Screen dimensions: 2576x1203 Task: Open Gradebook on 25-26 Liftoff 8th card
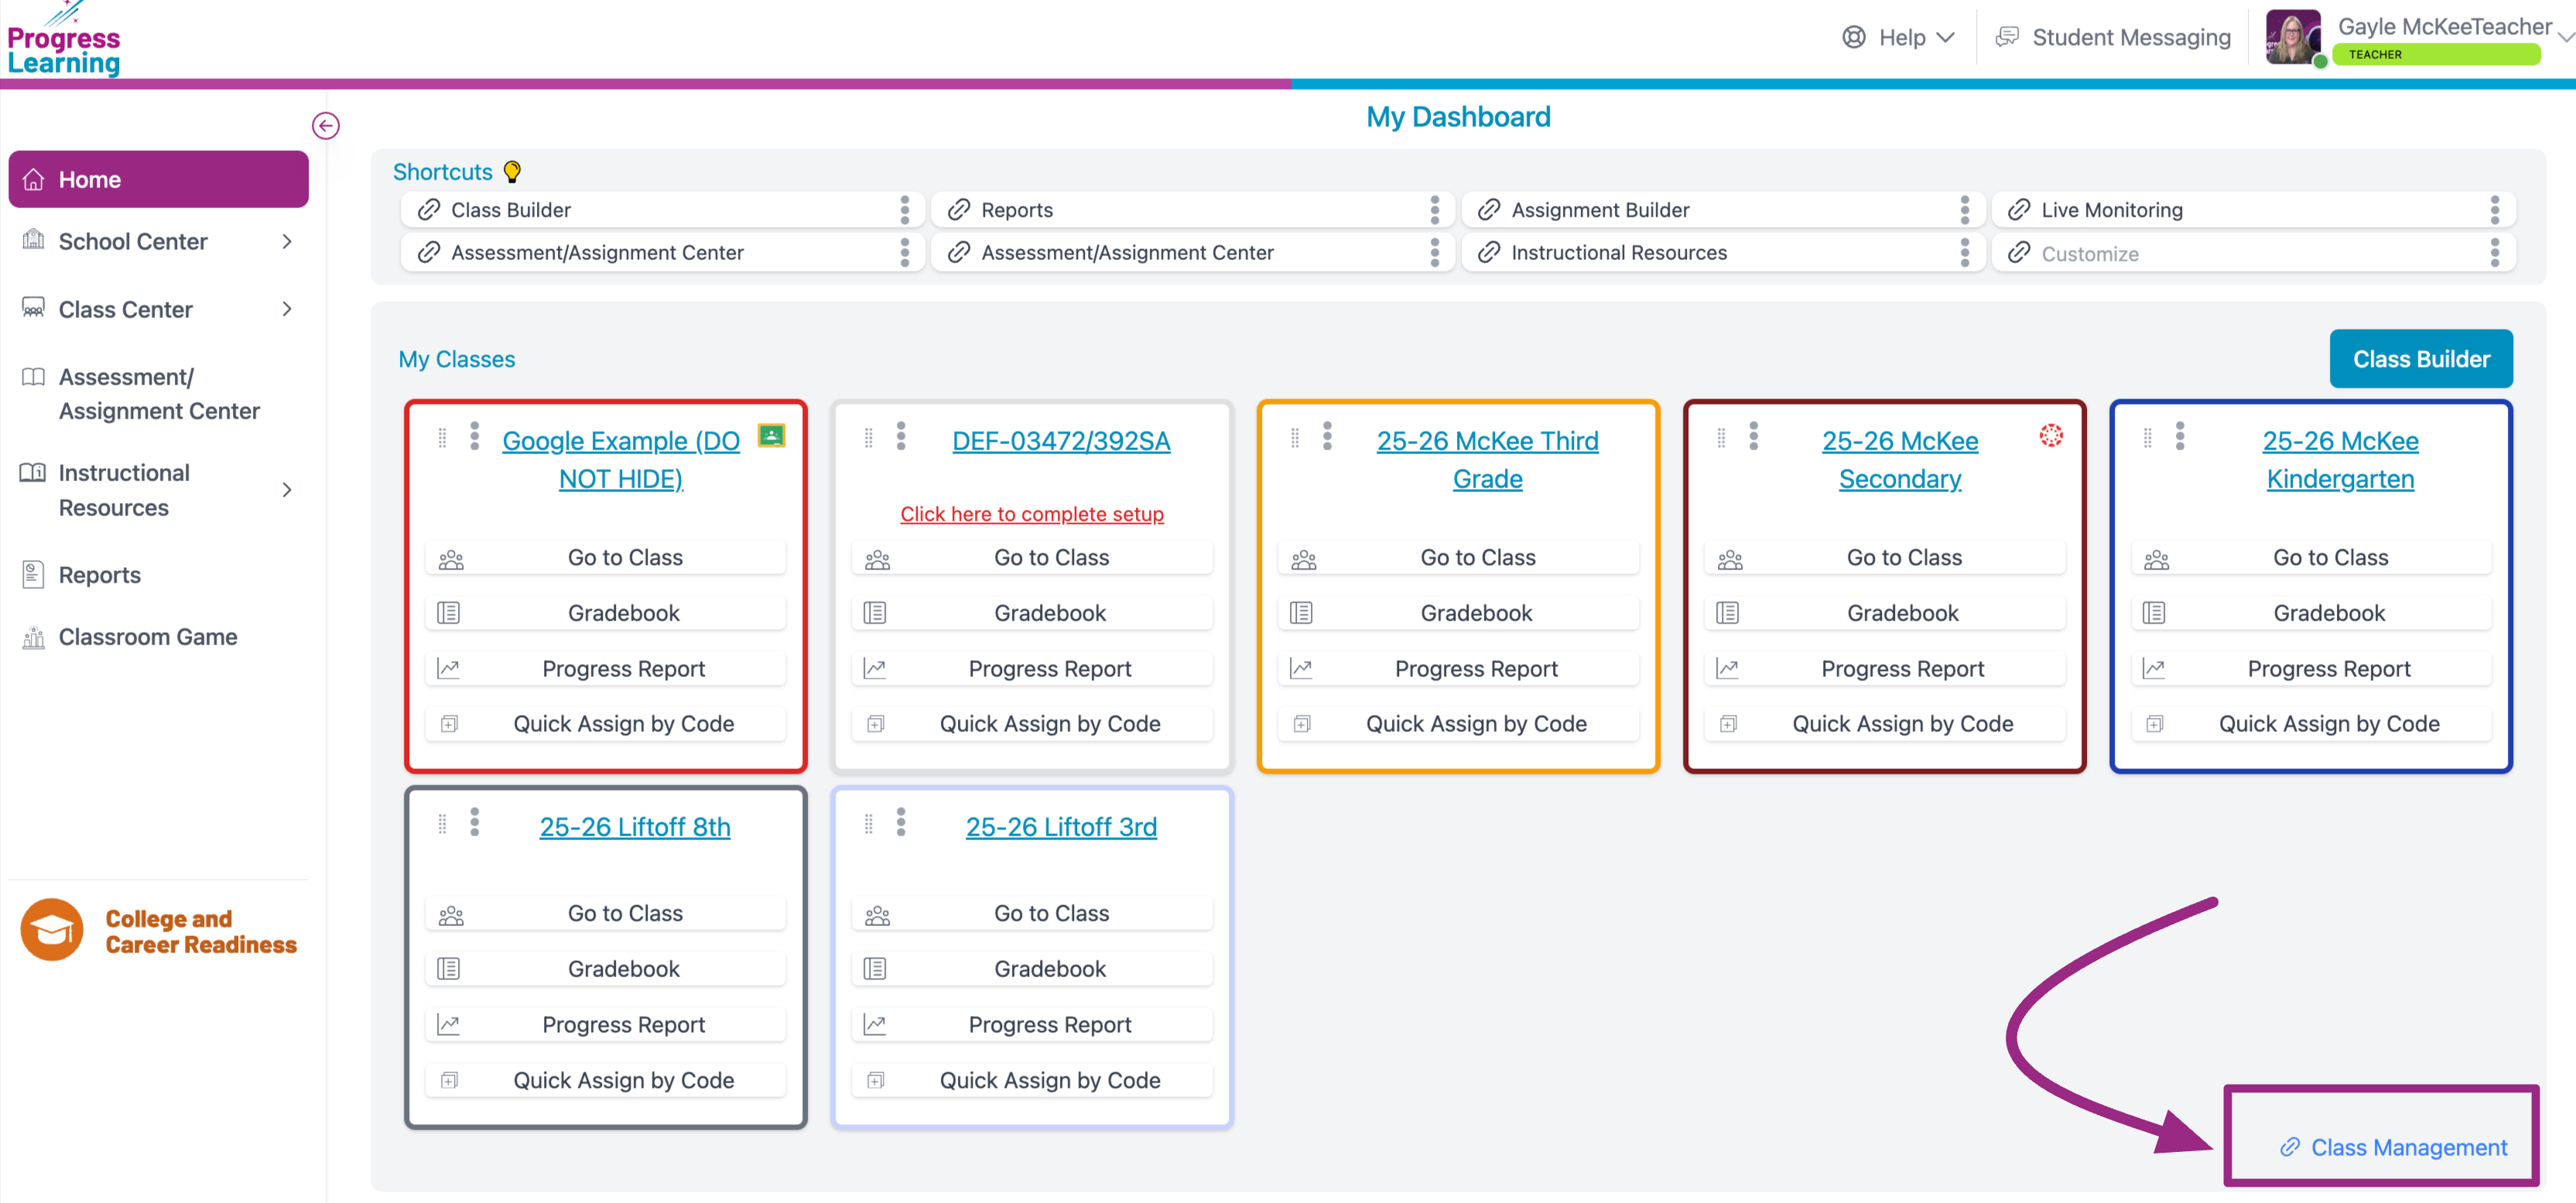click(x=605, y=969)
